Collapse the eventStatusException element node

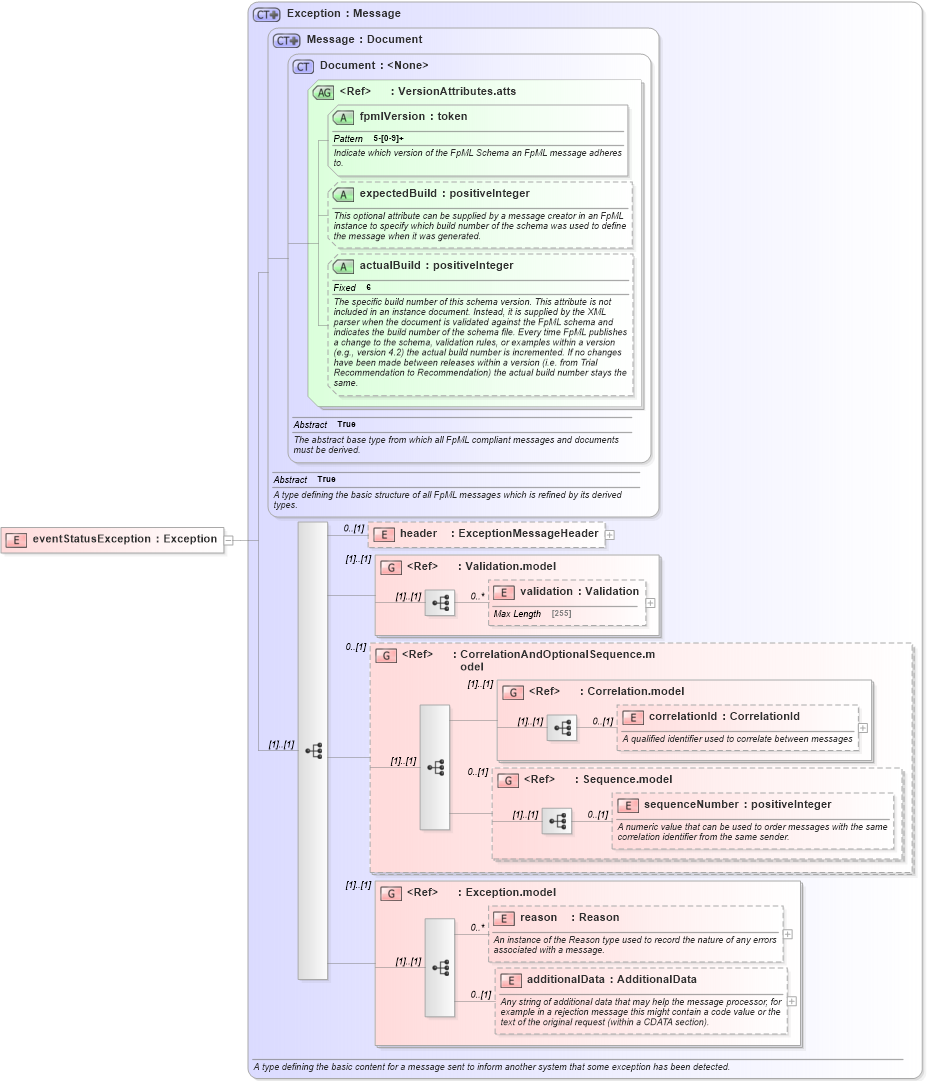(x=229, y=540)
